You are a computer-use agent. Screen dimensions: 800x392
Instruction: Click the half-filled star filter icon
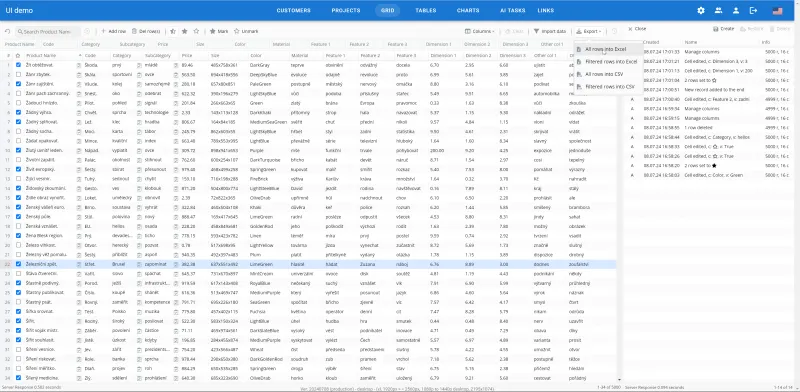[x=173, y=31]
